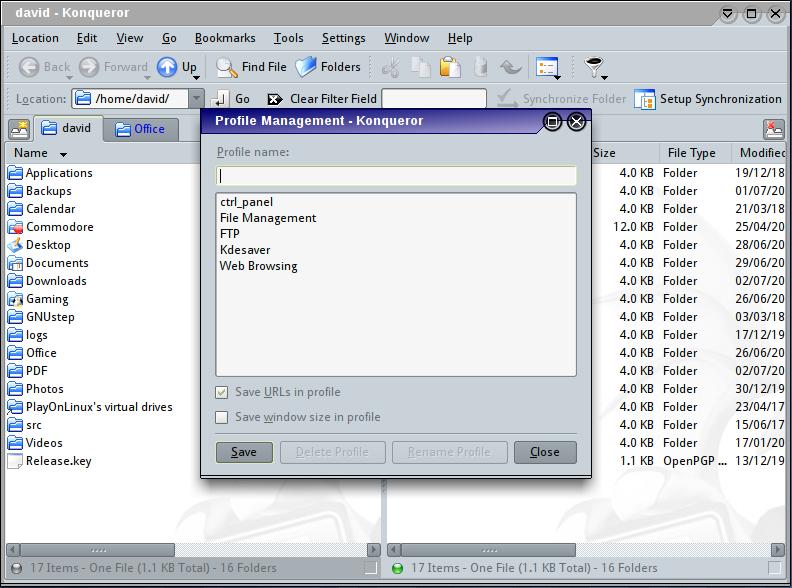
Task: Click Synchronize Folder checkmark icon
Action: (x=507, y=99)
